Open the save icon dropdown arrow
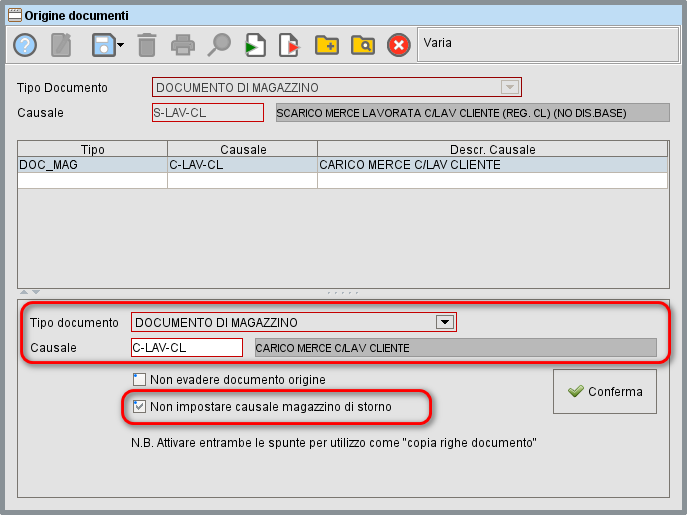 (x=120, y=46)
